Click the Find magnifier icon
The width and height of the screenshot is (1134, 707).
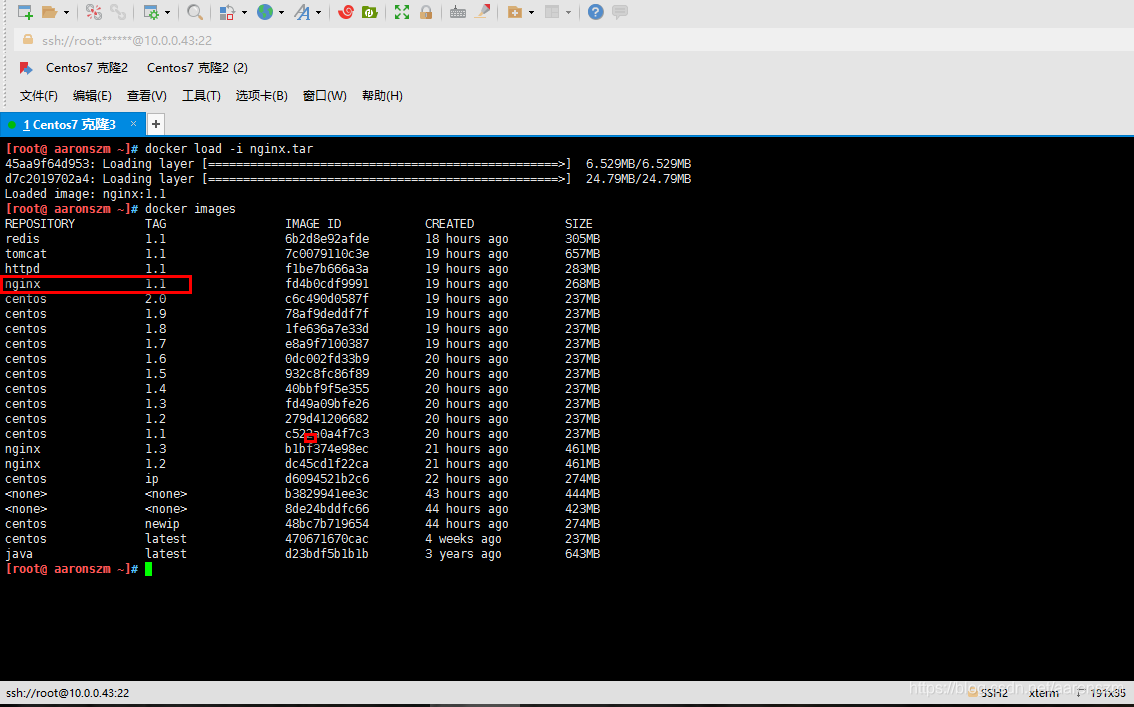click(x=195, y=12)
